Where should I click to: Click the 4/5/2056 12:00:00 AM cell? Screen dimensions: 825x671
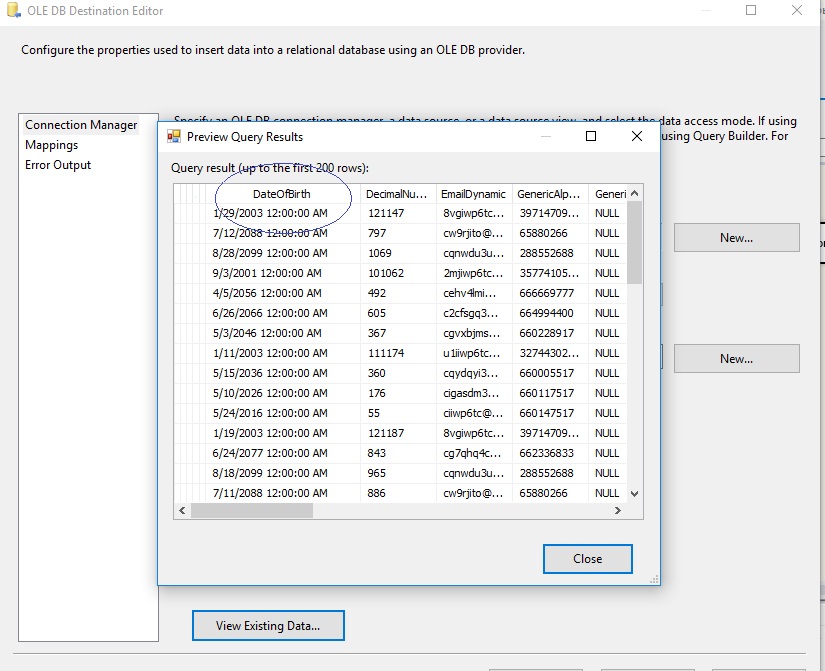coord(283,293)
